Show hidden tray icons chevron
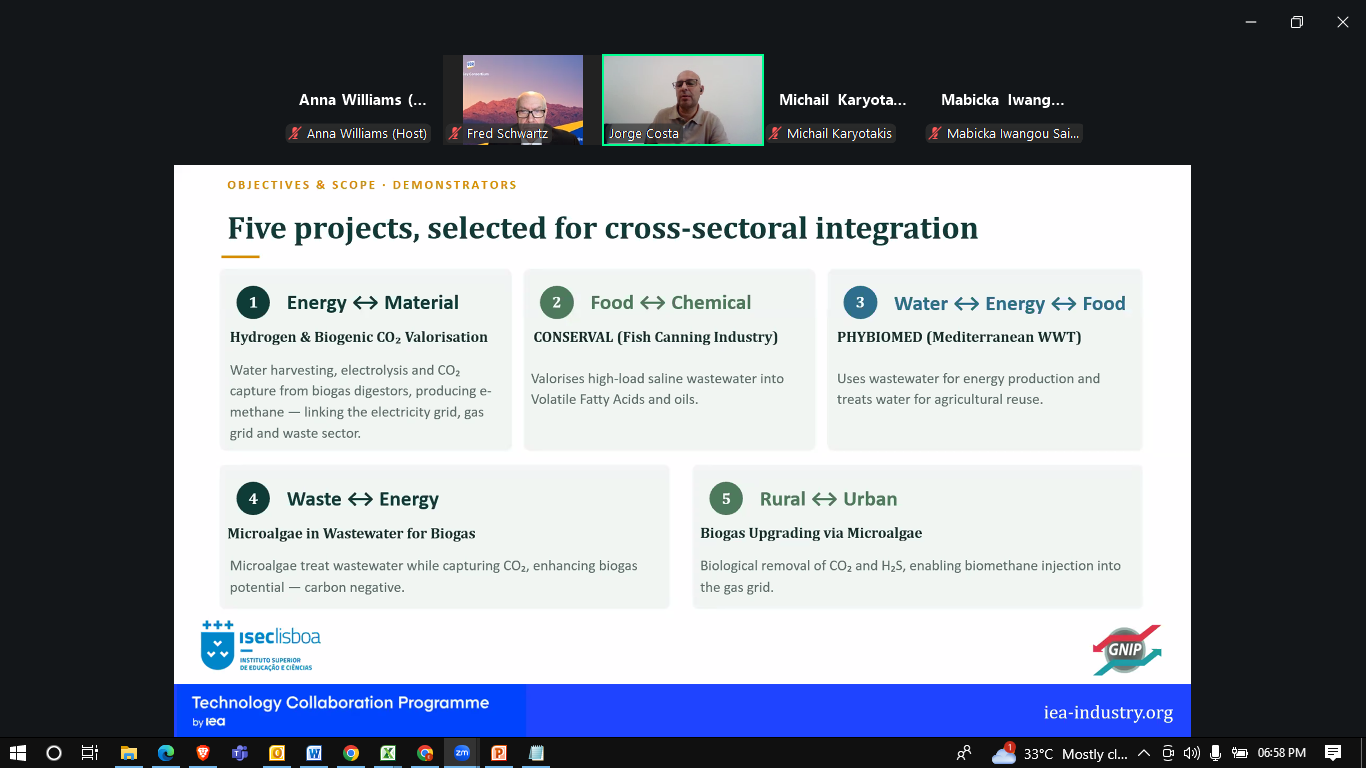 point(1143,753)
